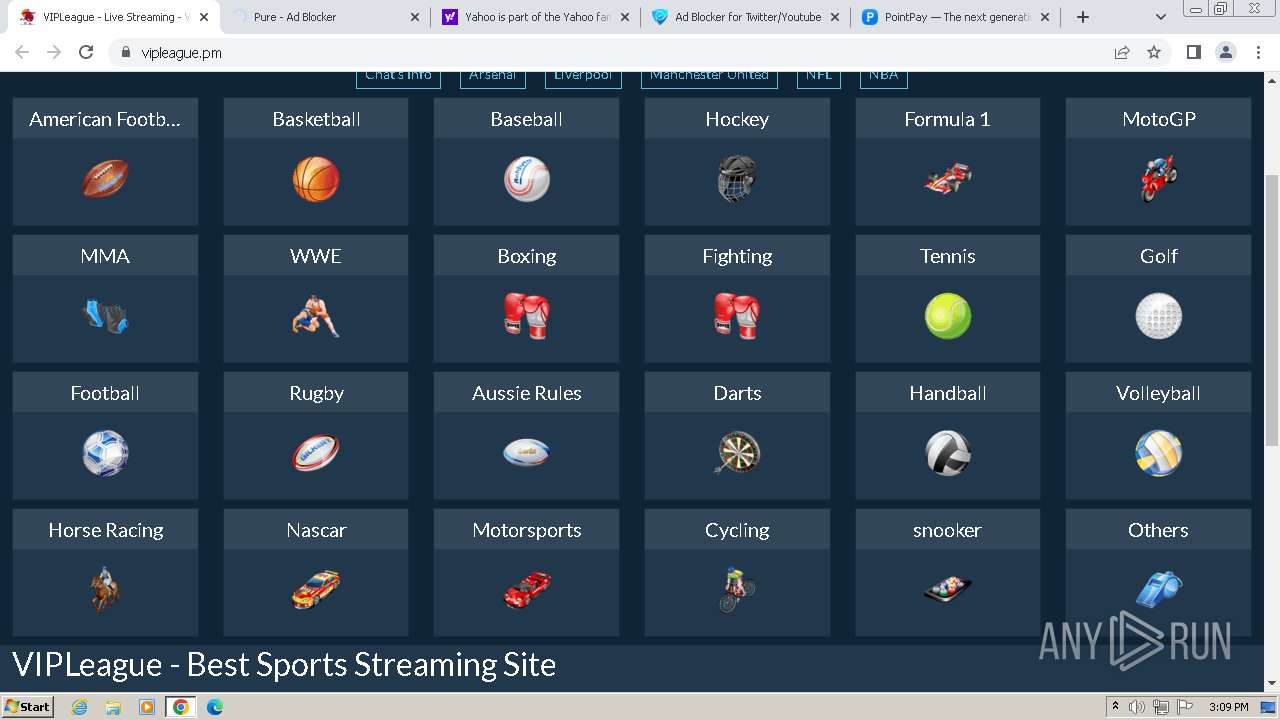The width and height of the screenshot is (1280, 720).
Task: Open the Aussie Rules ball icon
Action: (x=527, y=454)
